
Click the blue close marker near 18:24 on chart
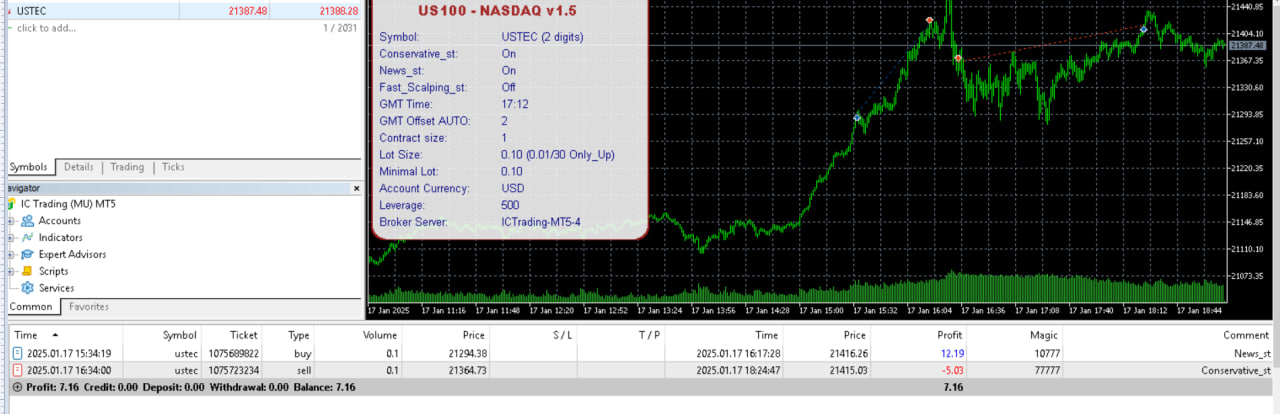tap(1143, 31)
